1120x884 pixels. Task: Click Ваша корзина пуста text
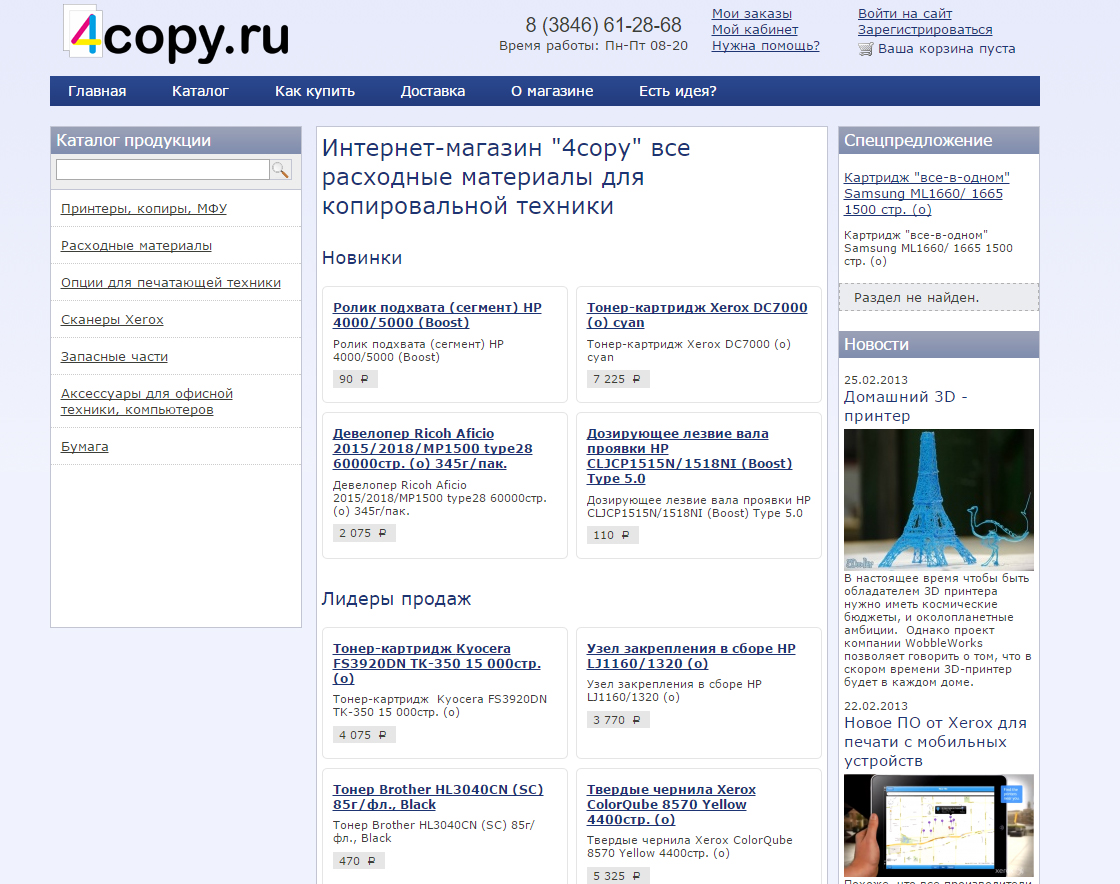pos(946,49)
